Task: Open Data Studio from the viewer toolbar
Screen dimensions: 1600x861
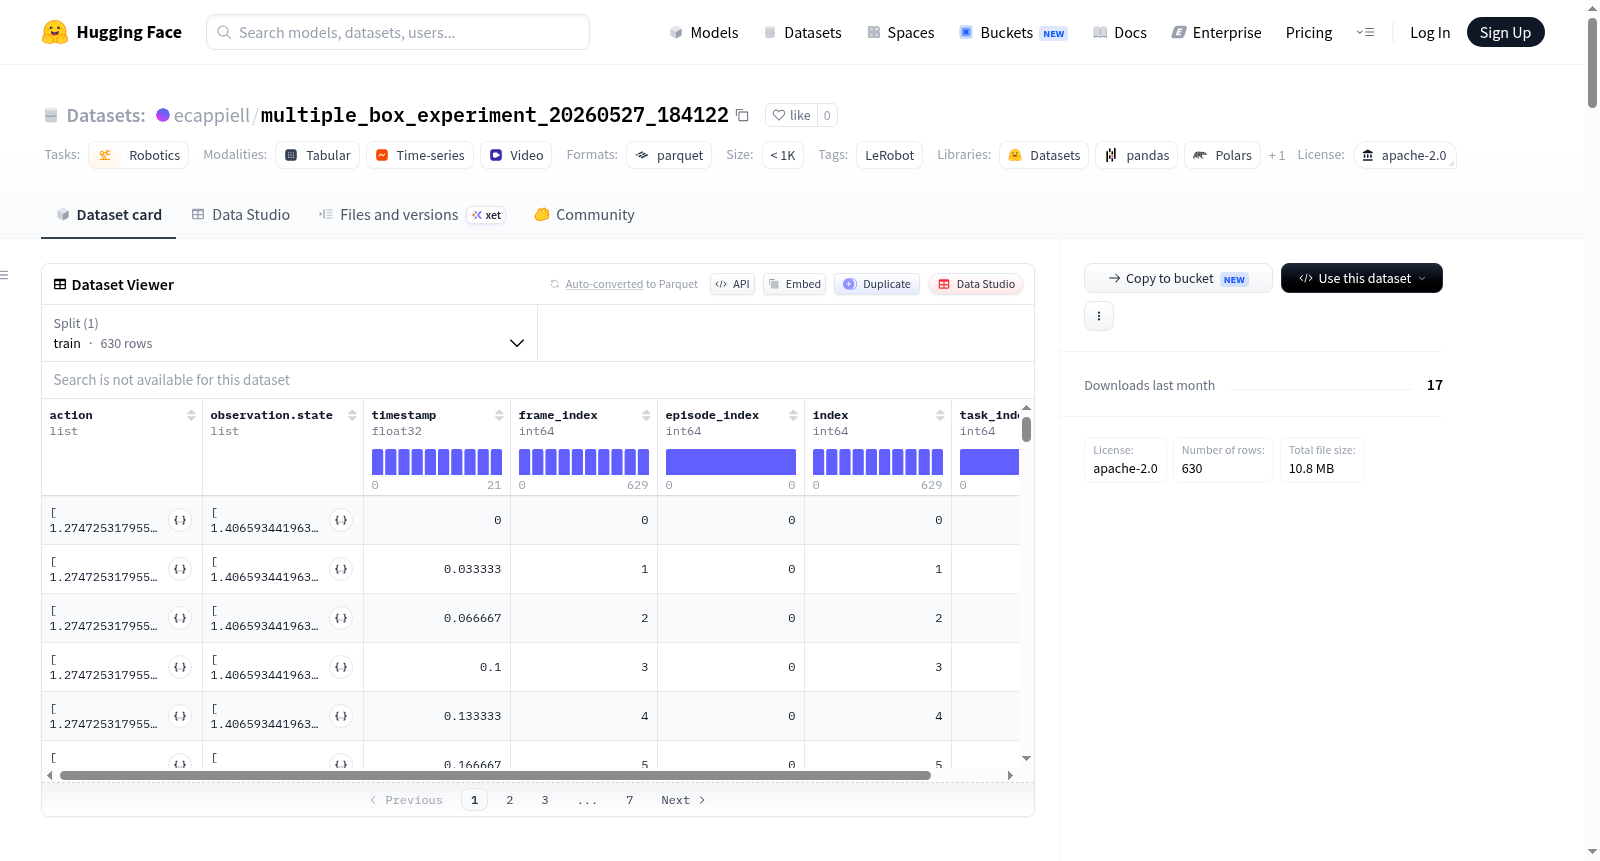Action: click(x=976, y=284)
